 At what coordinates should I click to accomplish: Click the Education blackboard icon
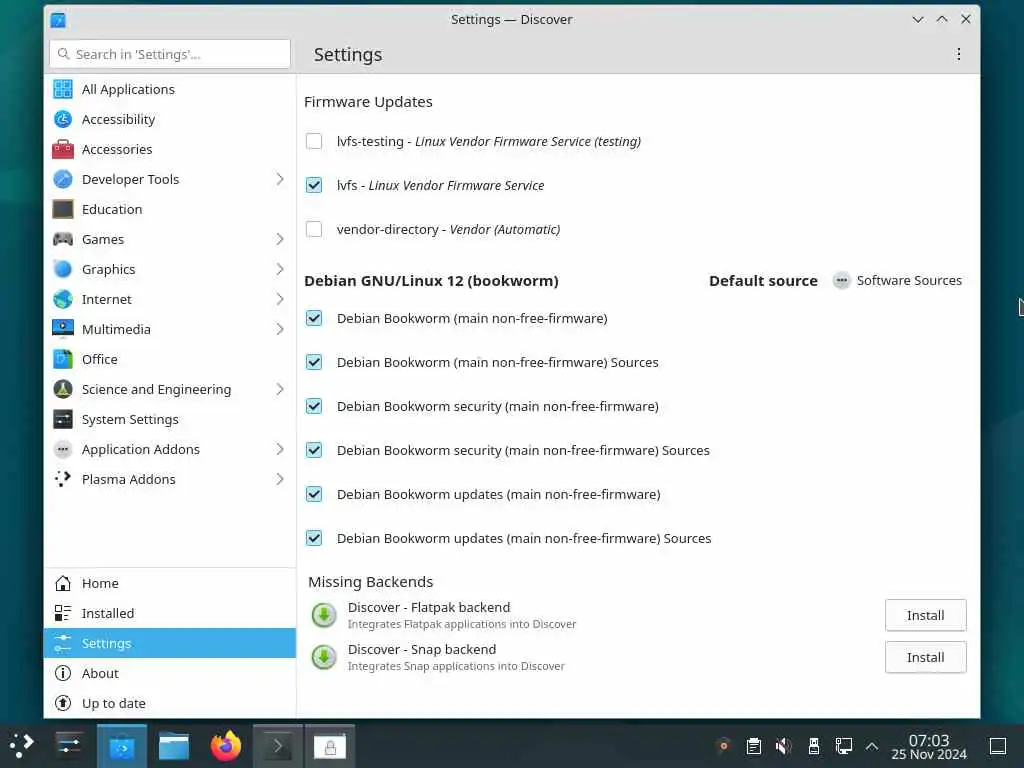(x=63, y=209)
